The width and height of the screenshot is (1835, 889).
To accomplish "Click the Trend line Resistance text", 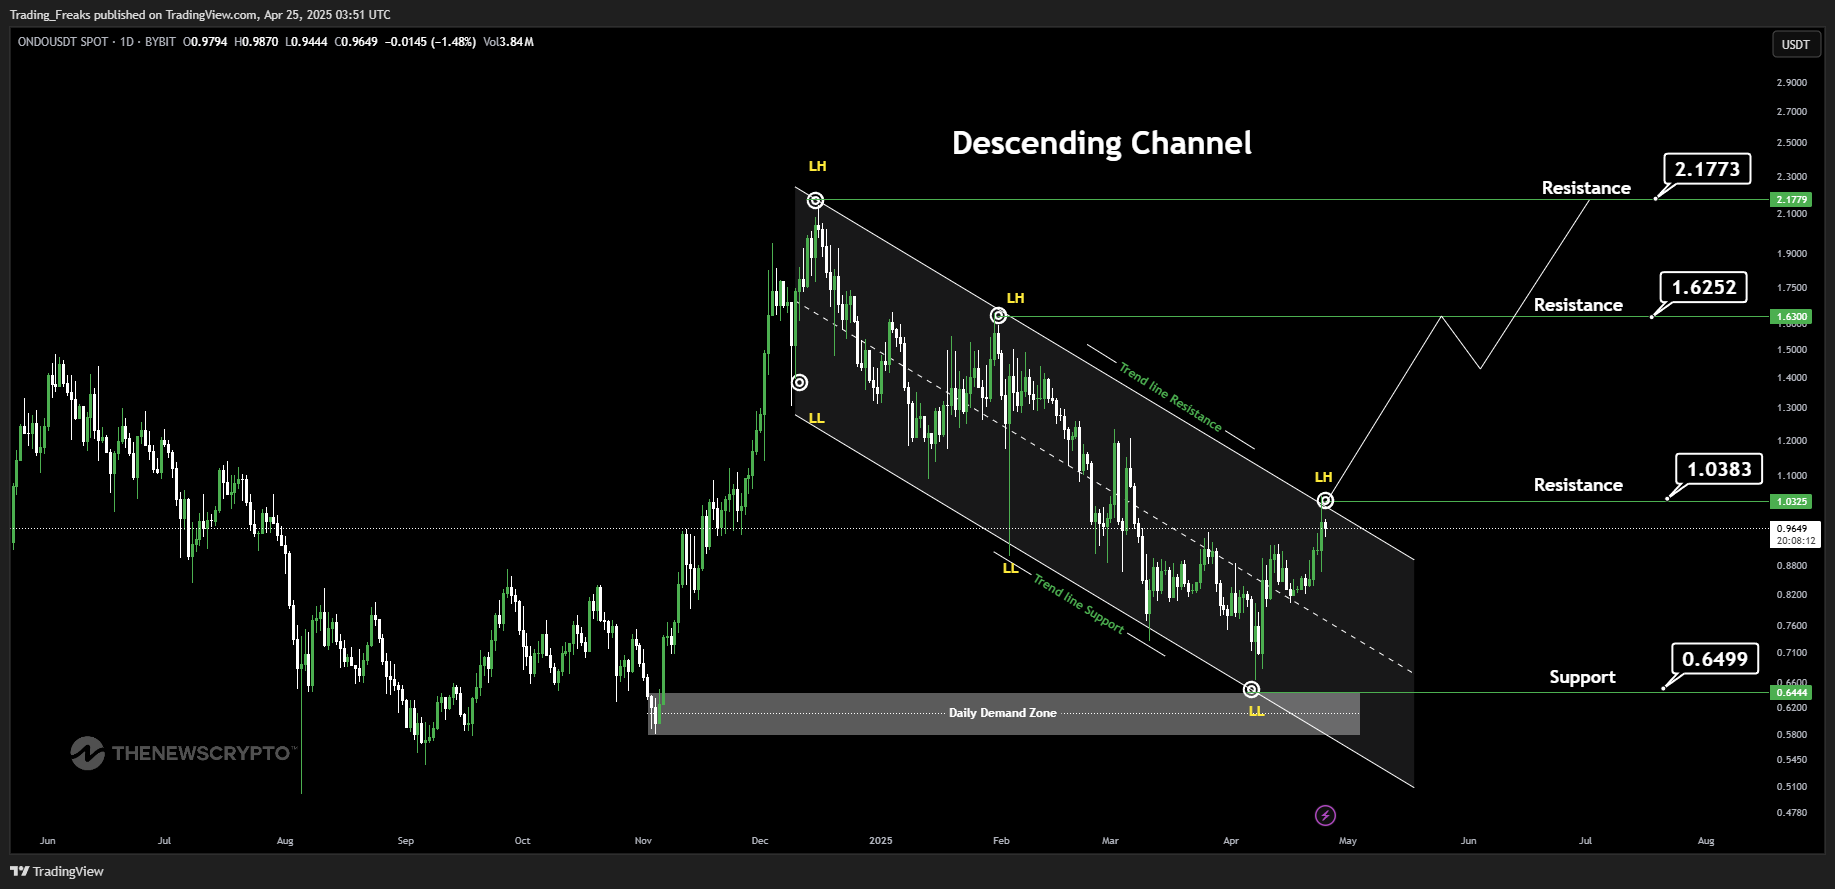I will pyautogui.click(x=1170, y=397).
